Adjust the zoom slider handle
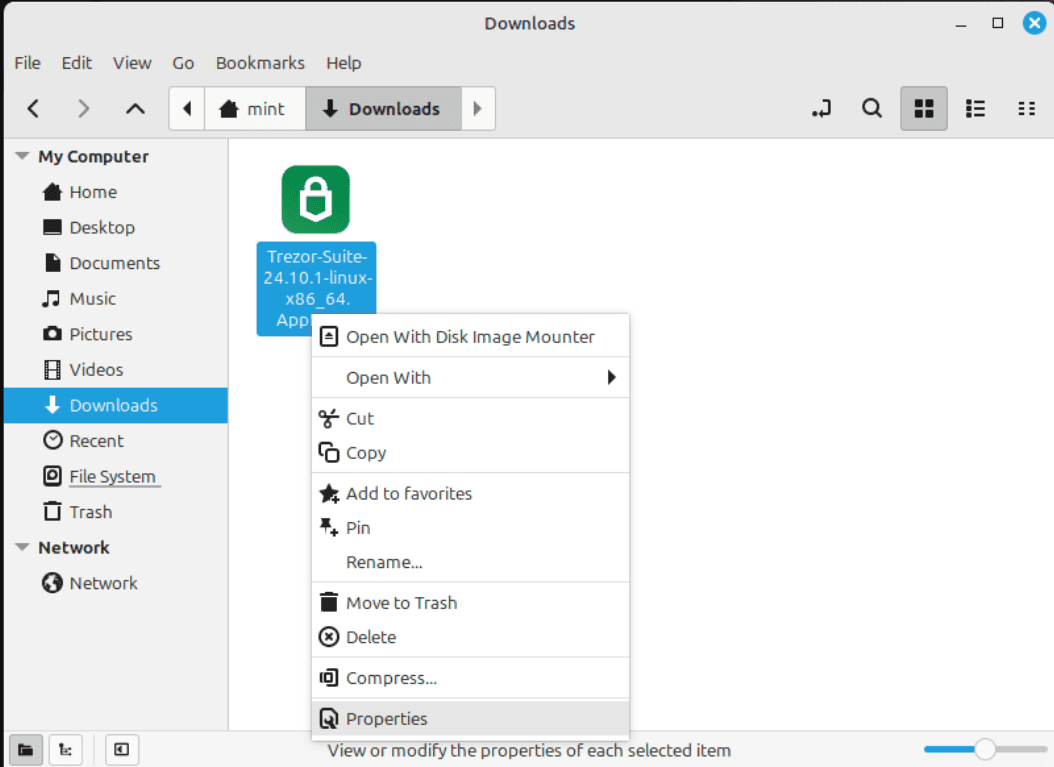The height and width of the screenshot is (767, 1054). 985,749
